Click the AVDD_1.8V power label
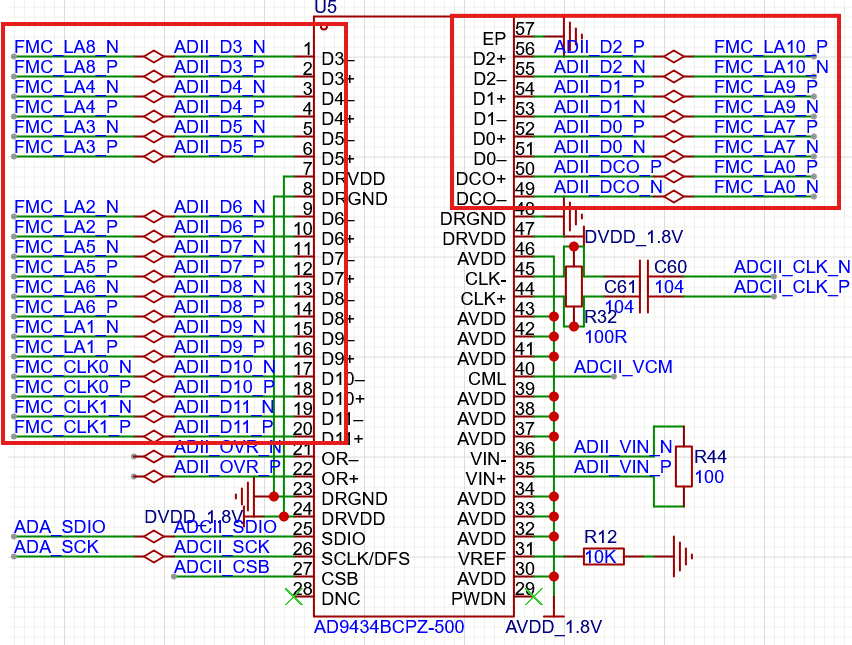Screen dimensions: 852x645 tap(554, 627)
